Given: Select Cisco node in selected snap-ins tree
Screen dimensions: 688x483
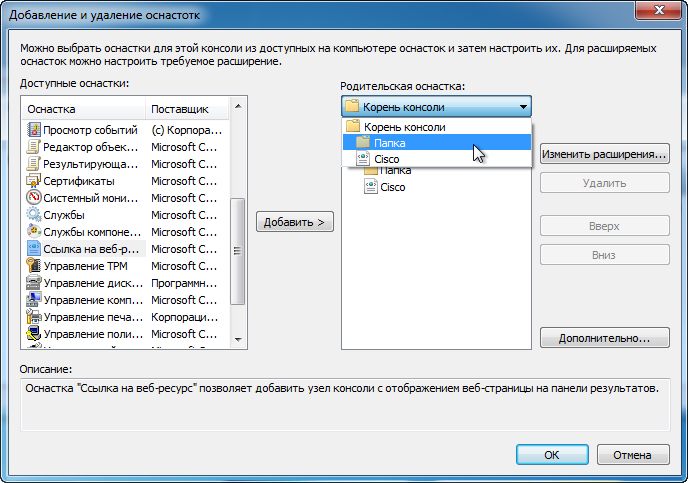Looking at the screenshot, I should pyautogui.click(x=393, y=187).
